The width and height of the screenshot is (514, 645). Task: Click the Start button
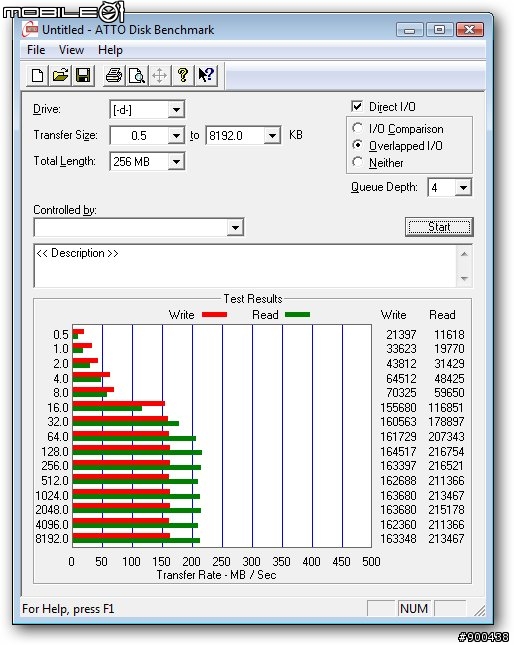[439, 227]
